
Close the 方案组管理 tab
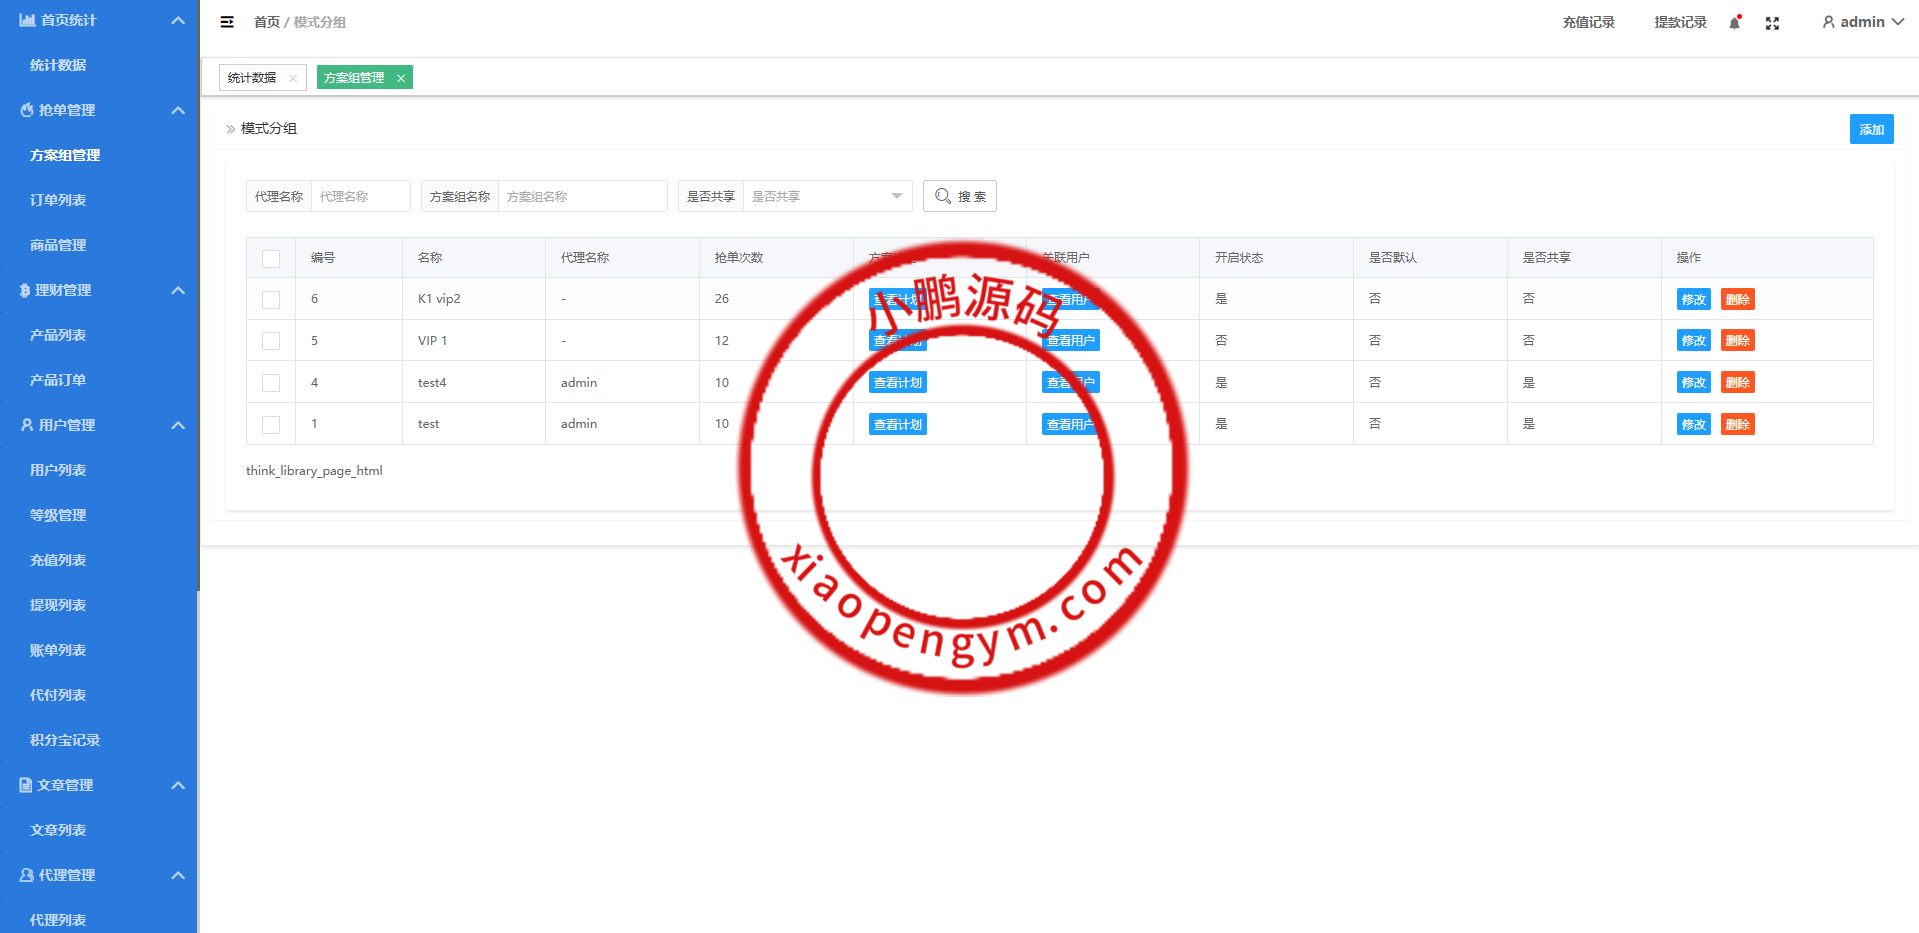tap(401, 78)
